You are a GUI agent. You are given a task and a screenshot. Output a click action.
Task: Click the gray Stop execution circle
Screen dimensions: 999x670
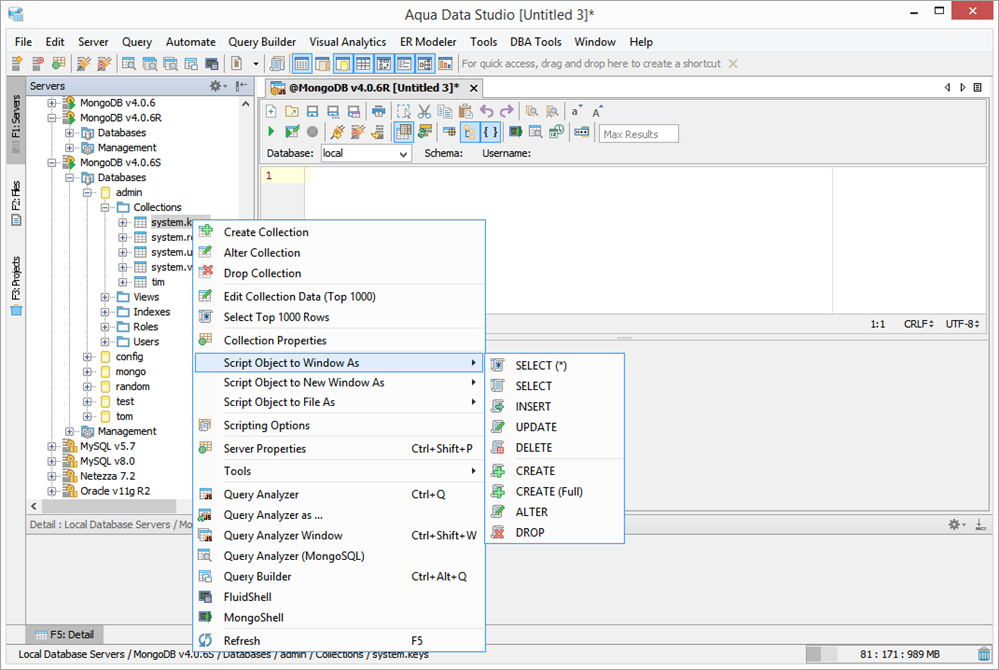(312, 132)
